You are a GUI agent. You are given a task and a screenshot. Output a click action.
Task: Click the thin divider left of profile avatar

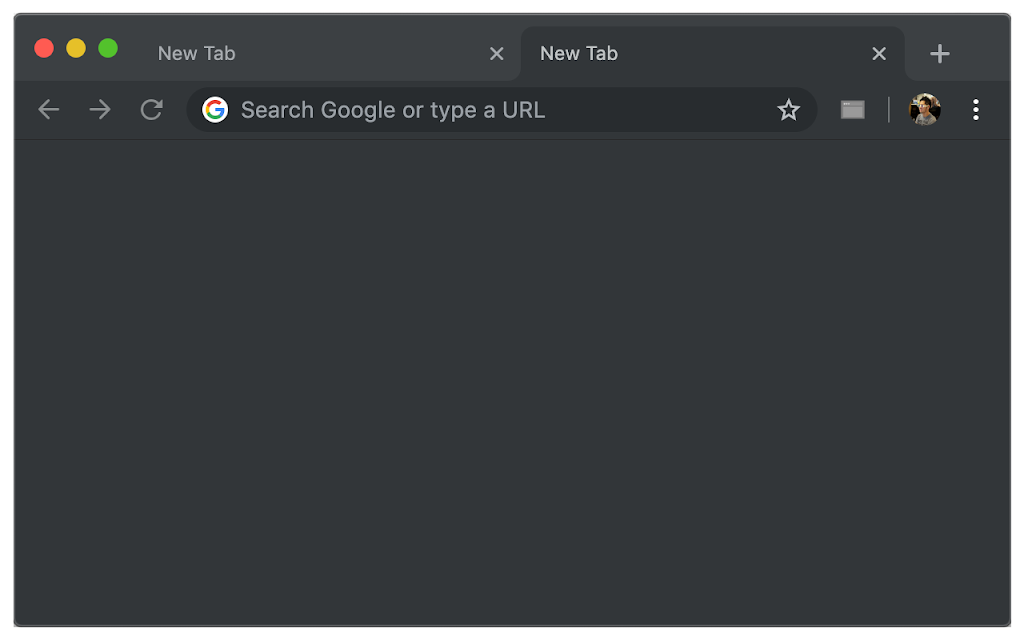click(x=889, y=110)
